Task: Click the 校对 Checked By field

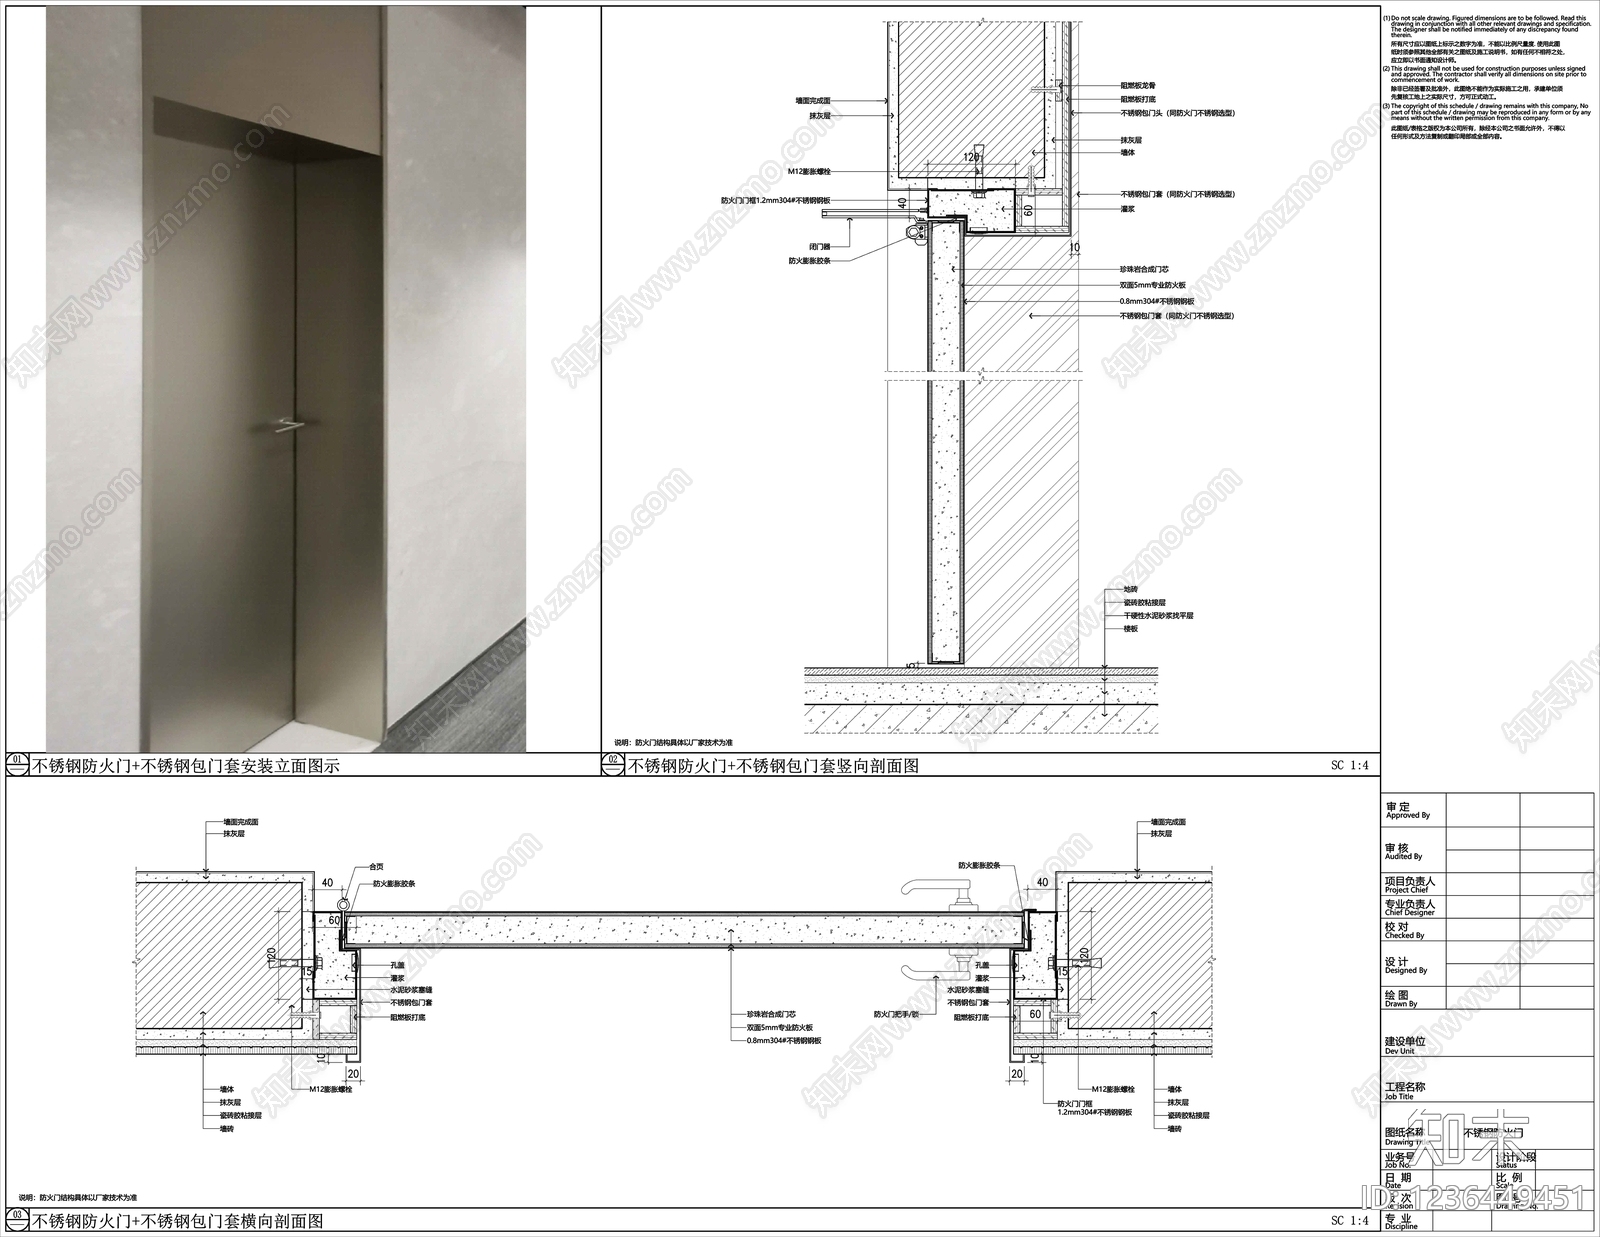Action: (x=1487, y=931)
